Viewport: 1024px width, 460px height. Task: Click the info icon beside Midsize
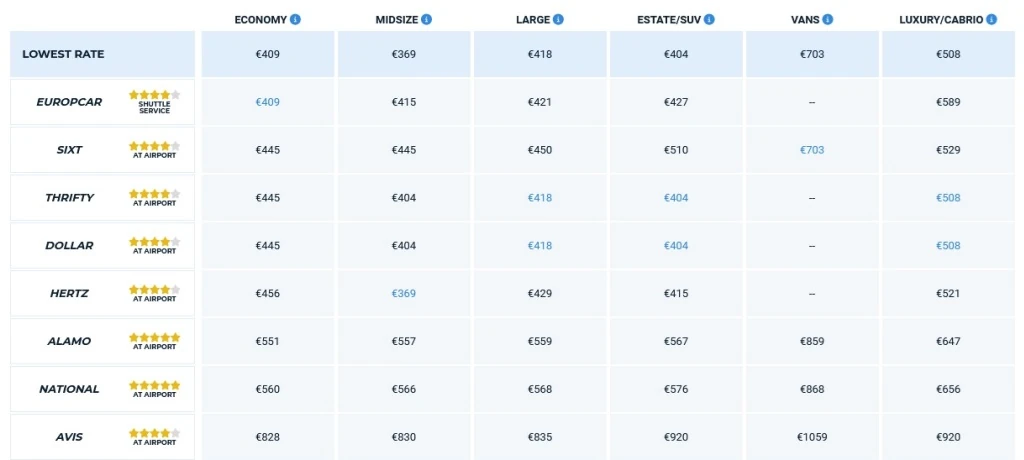(427, 20)
